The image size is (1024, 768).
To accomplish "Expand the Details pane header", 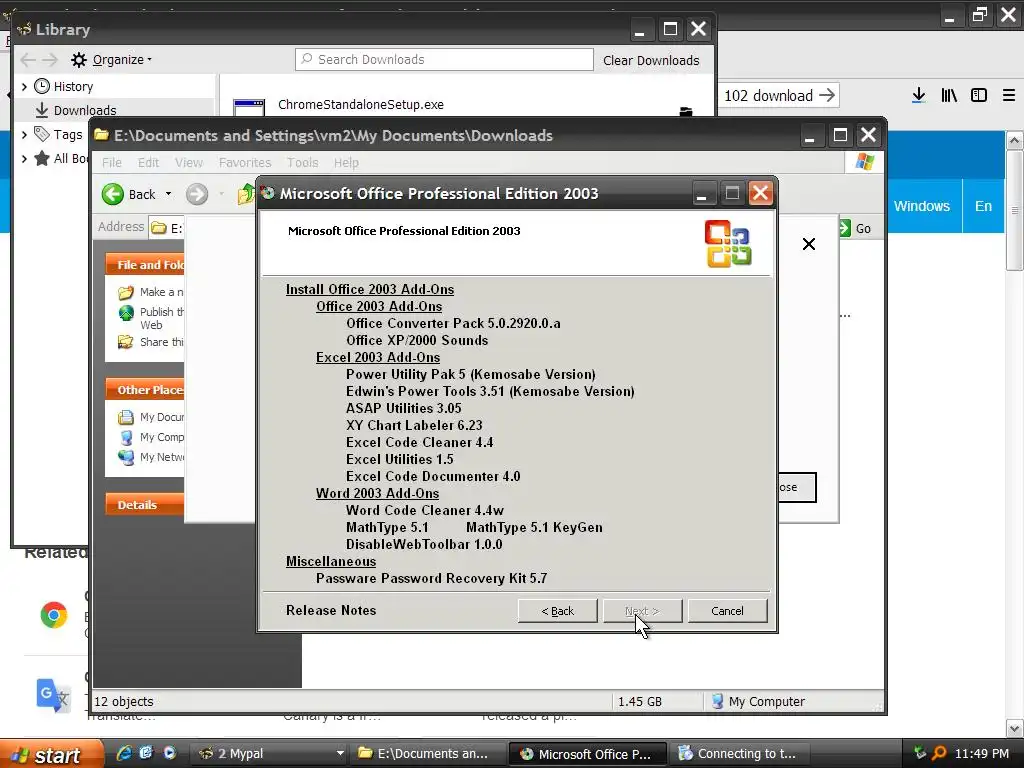I will coord(145,504).
